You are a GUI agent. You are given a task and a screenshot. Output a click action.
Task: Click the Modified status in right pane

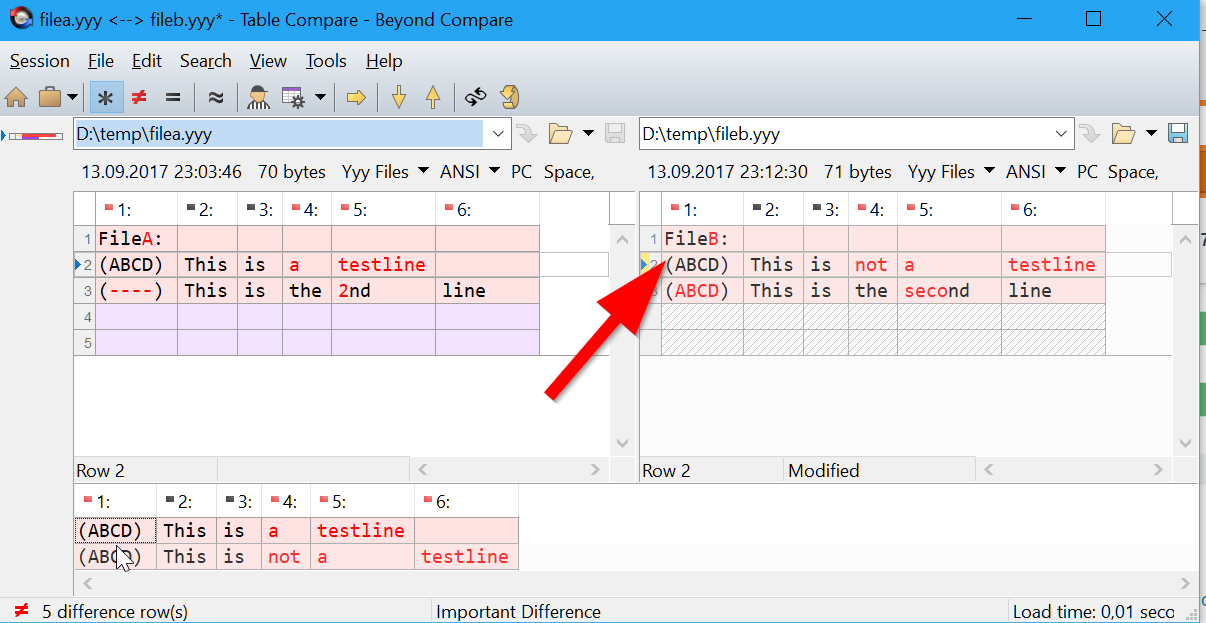tap(824, 470)
